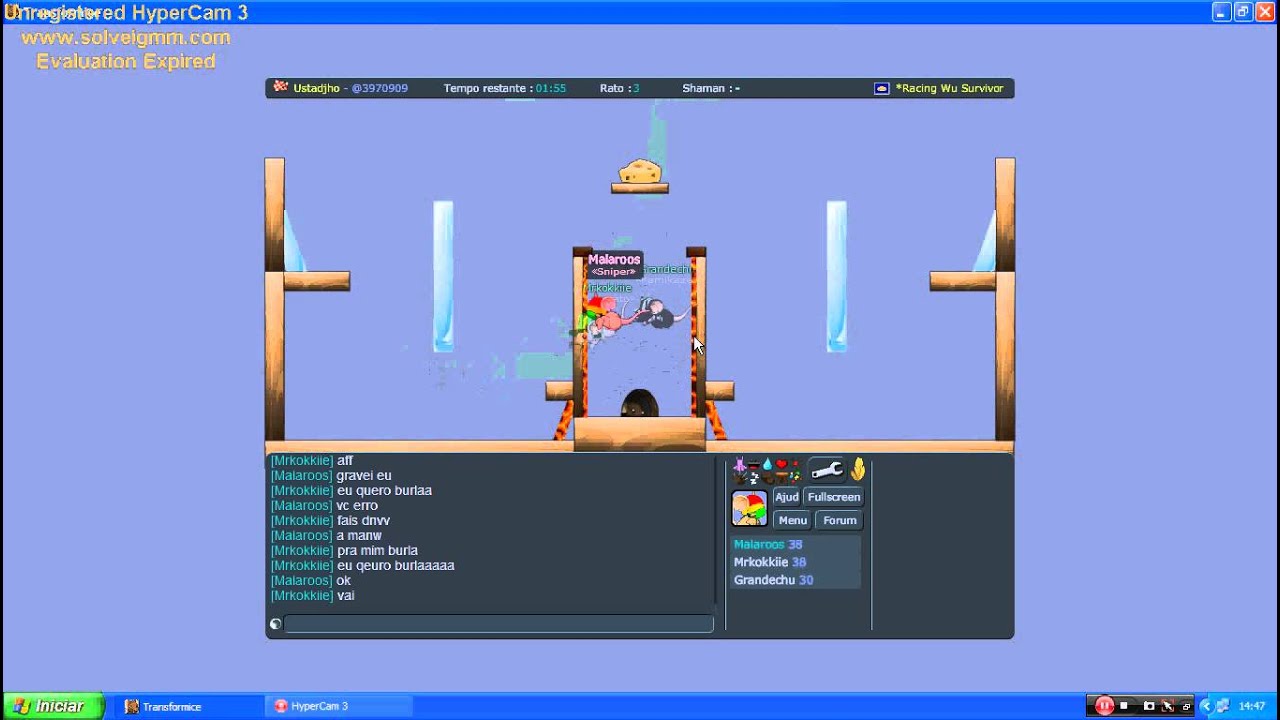Switch game to Fullscreen

click(x=834, y=497)
